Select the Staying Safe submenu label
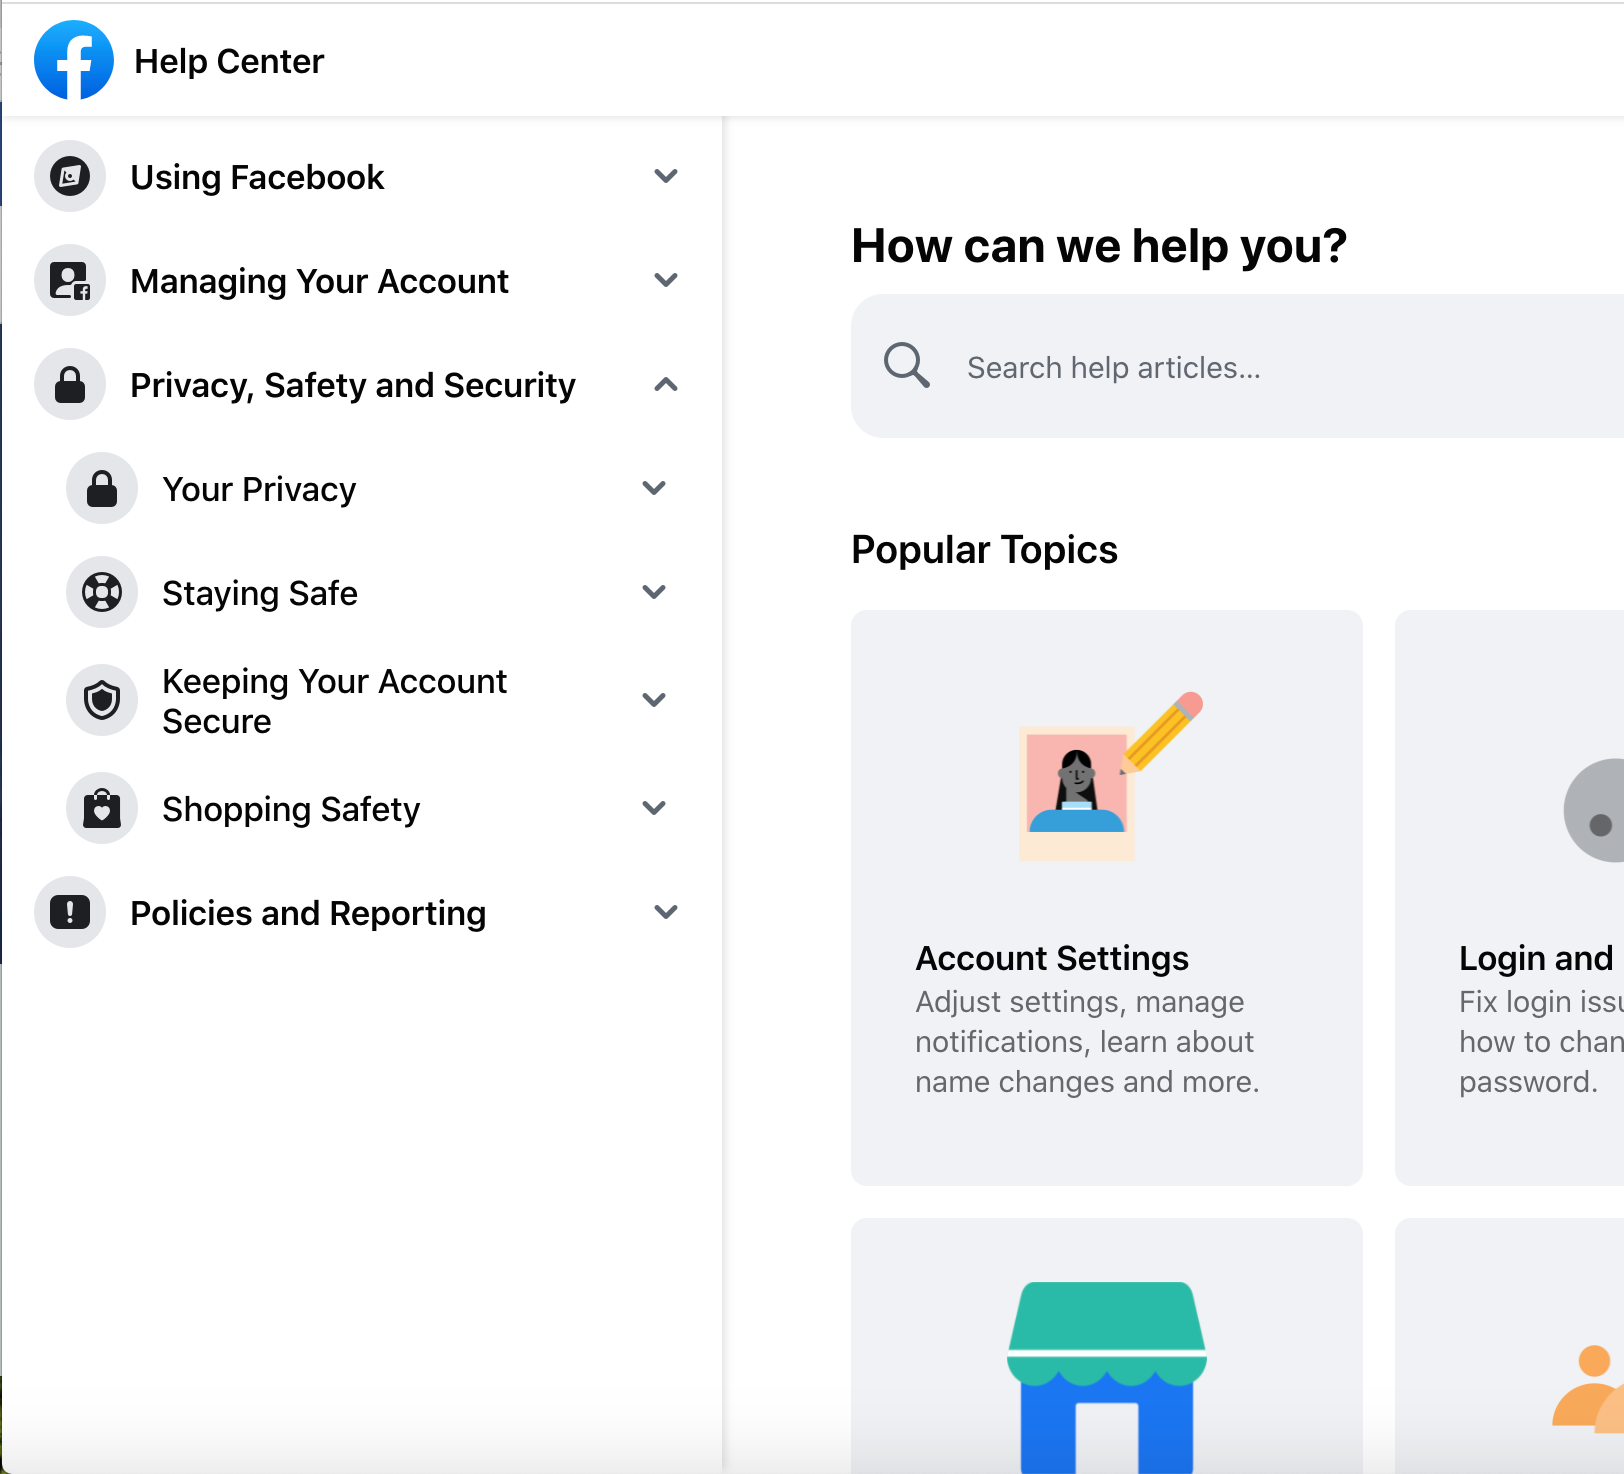 click(260, 593)
